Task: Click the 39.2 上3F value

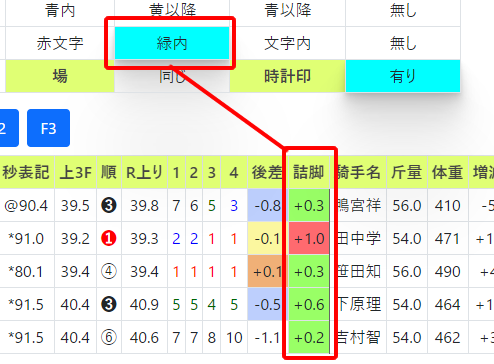Action: click(x=75, y=239)
